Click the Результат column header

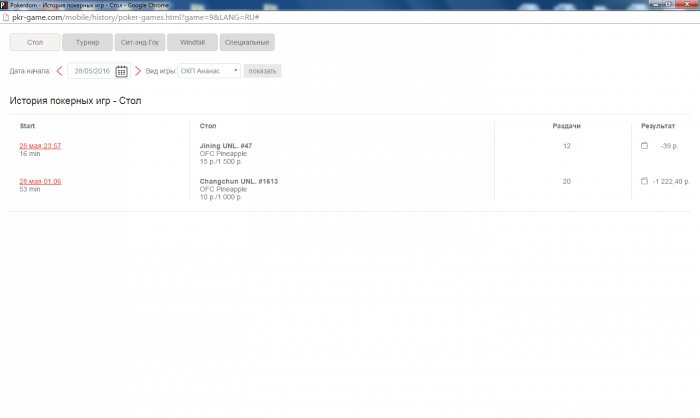tap(658, 126)
